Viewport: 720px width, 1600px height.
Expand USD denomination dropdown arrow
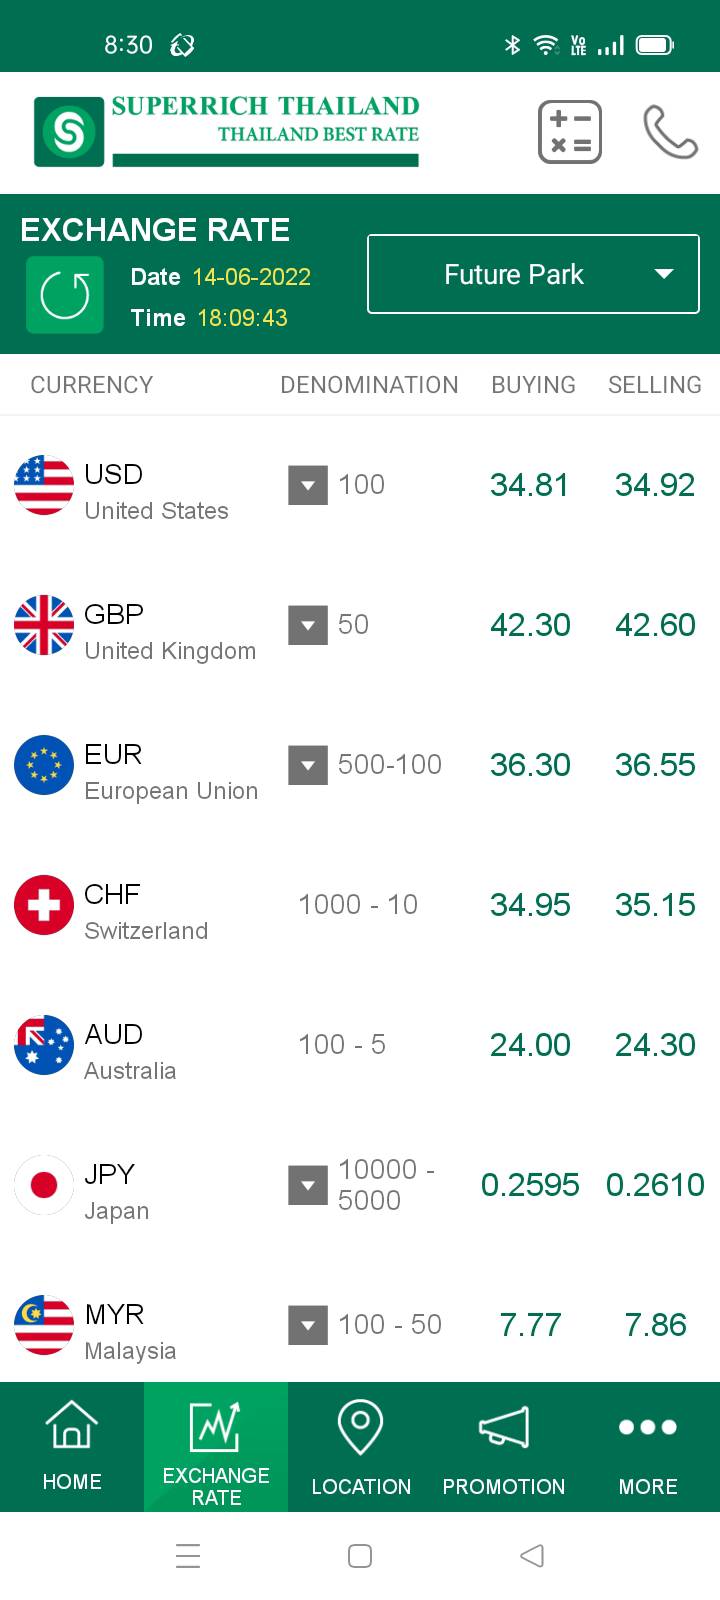point(308,486)
